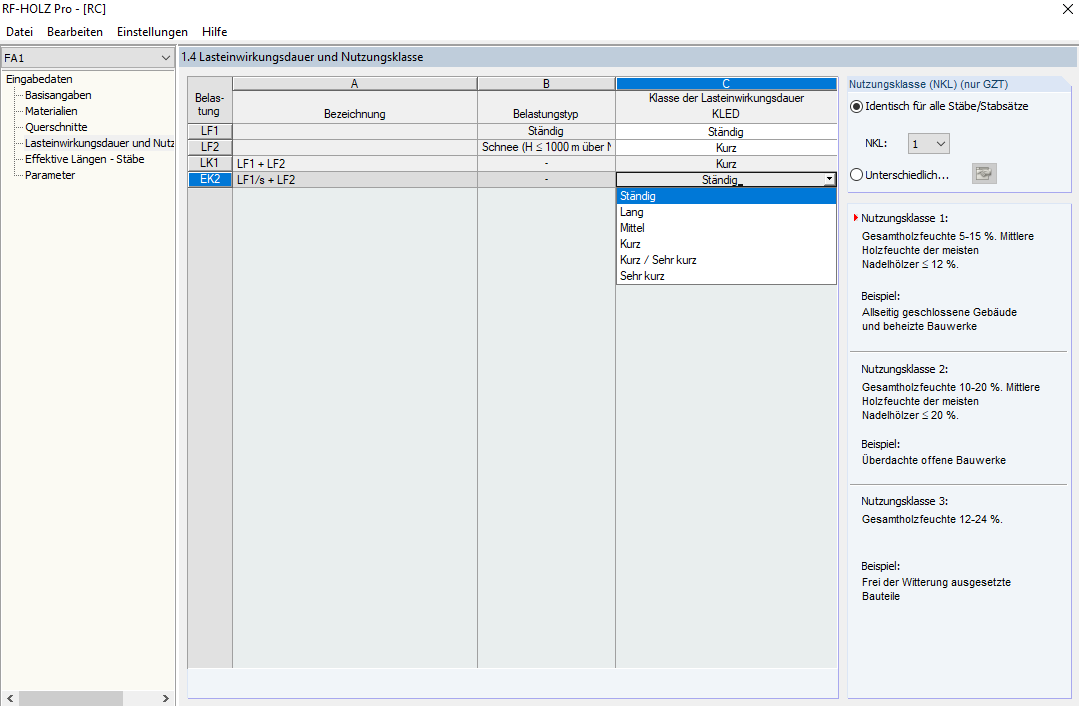Select Eingabedaten tree root
The image size is (1079, 706).
[x=39, y=79]
